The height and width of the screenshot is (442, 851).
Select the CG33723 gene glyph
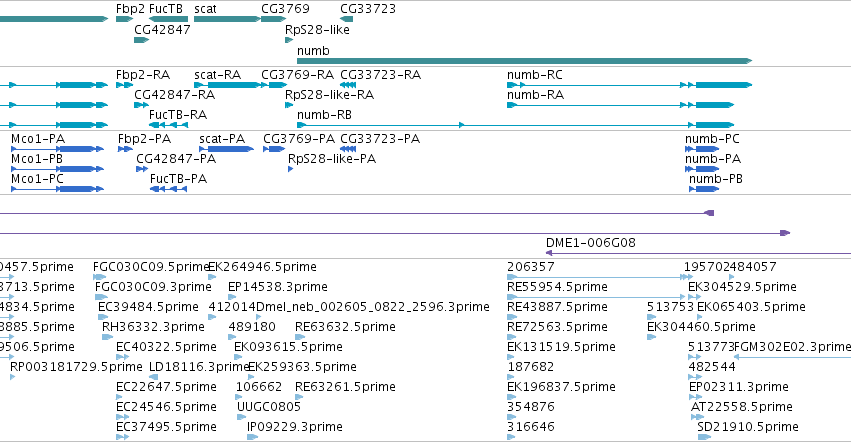346,19
